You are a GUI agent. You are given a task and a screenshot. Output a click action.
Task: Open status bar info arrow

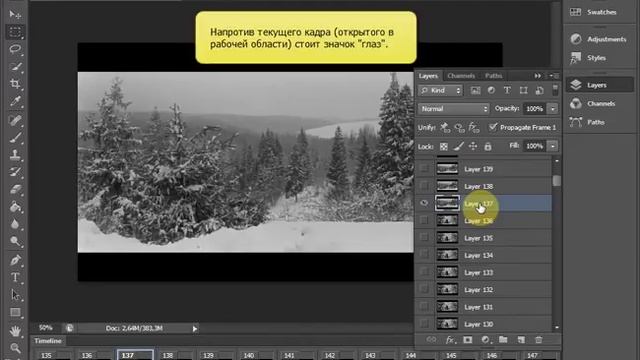point(195,329)
